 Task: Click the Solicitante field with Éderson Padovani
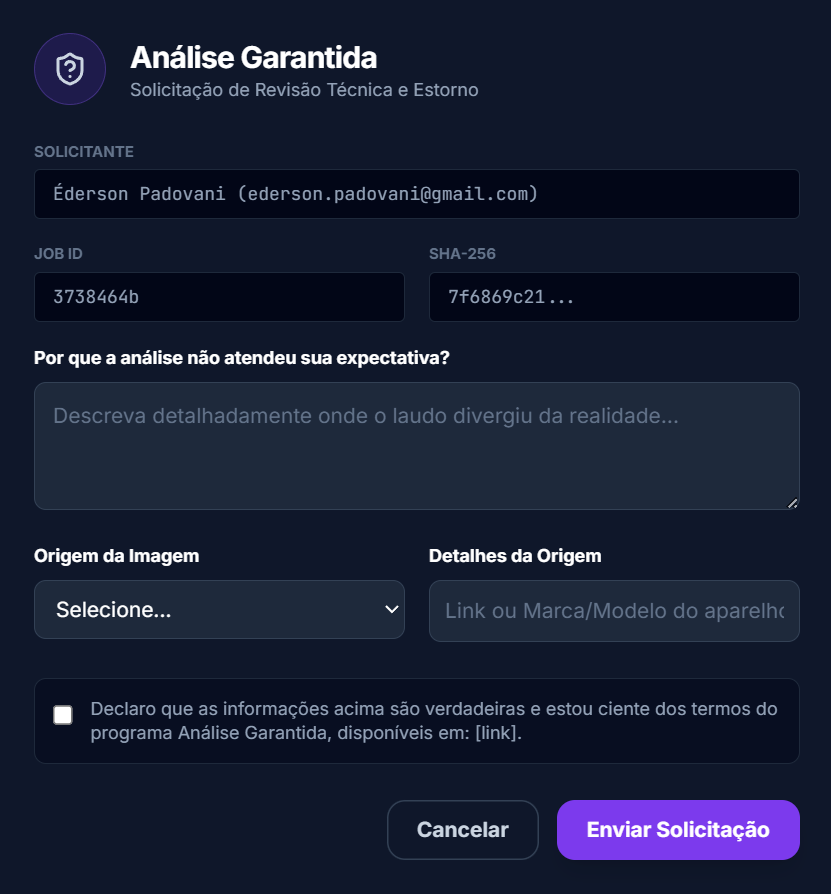click(x=416, y=194)
